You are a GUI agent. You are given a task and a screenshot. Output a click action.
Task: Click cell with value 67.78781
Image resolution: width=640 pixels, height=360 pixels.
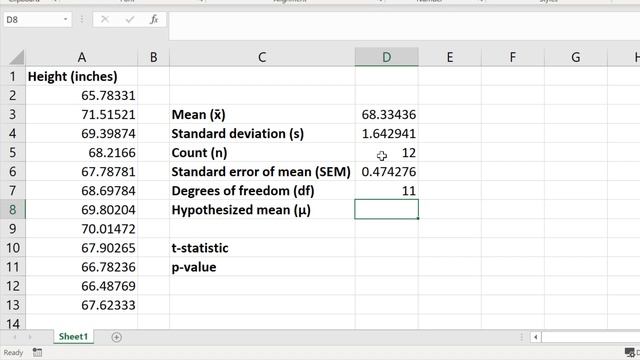82,171
